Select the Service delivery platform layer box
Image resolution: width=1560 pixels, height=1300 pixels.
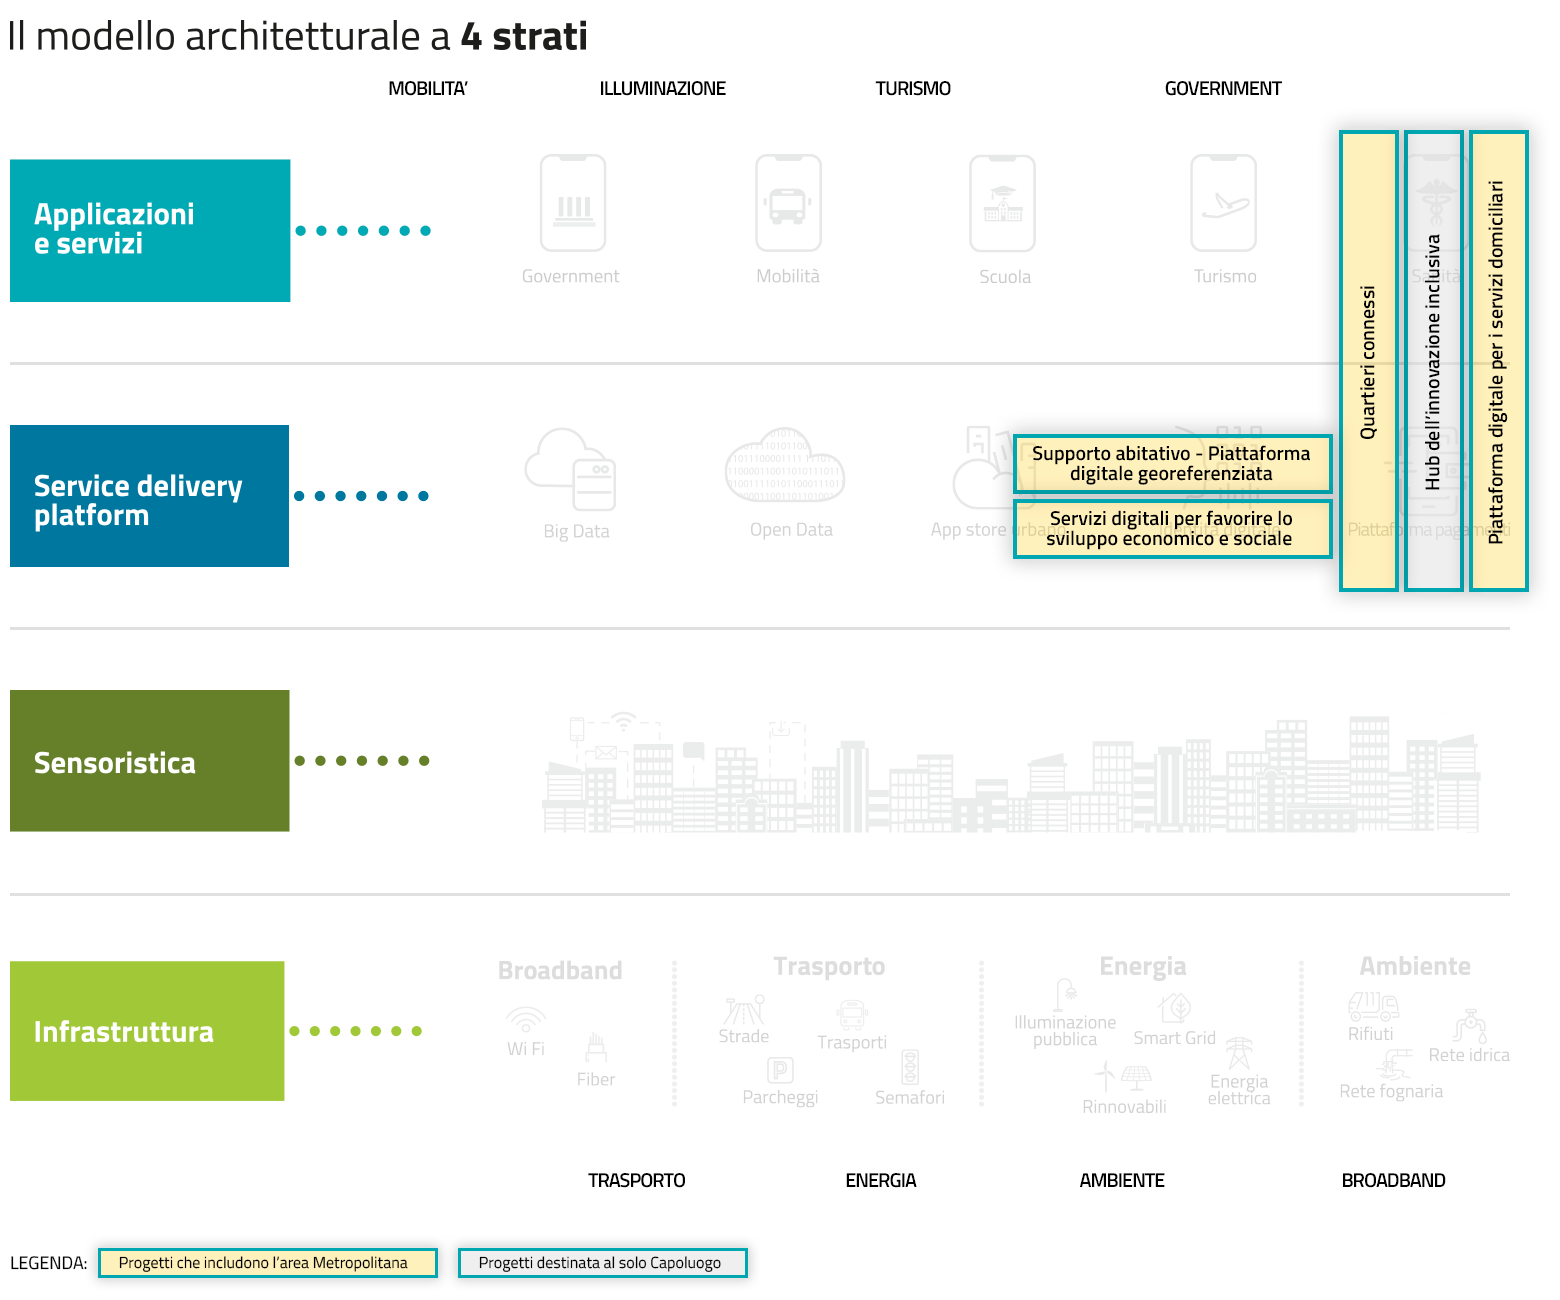click(x=150, y=496)
